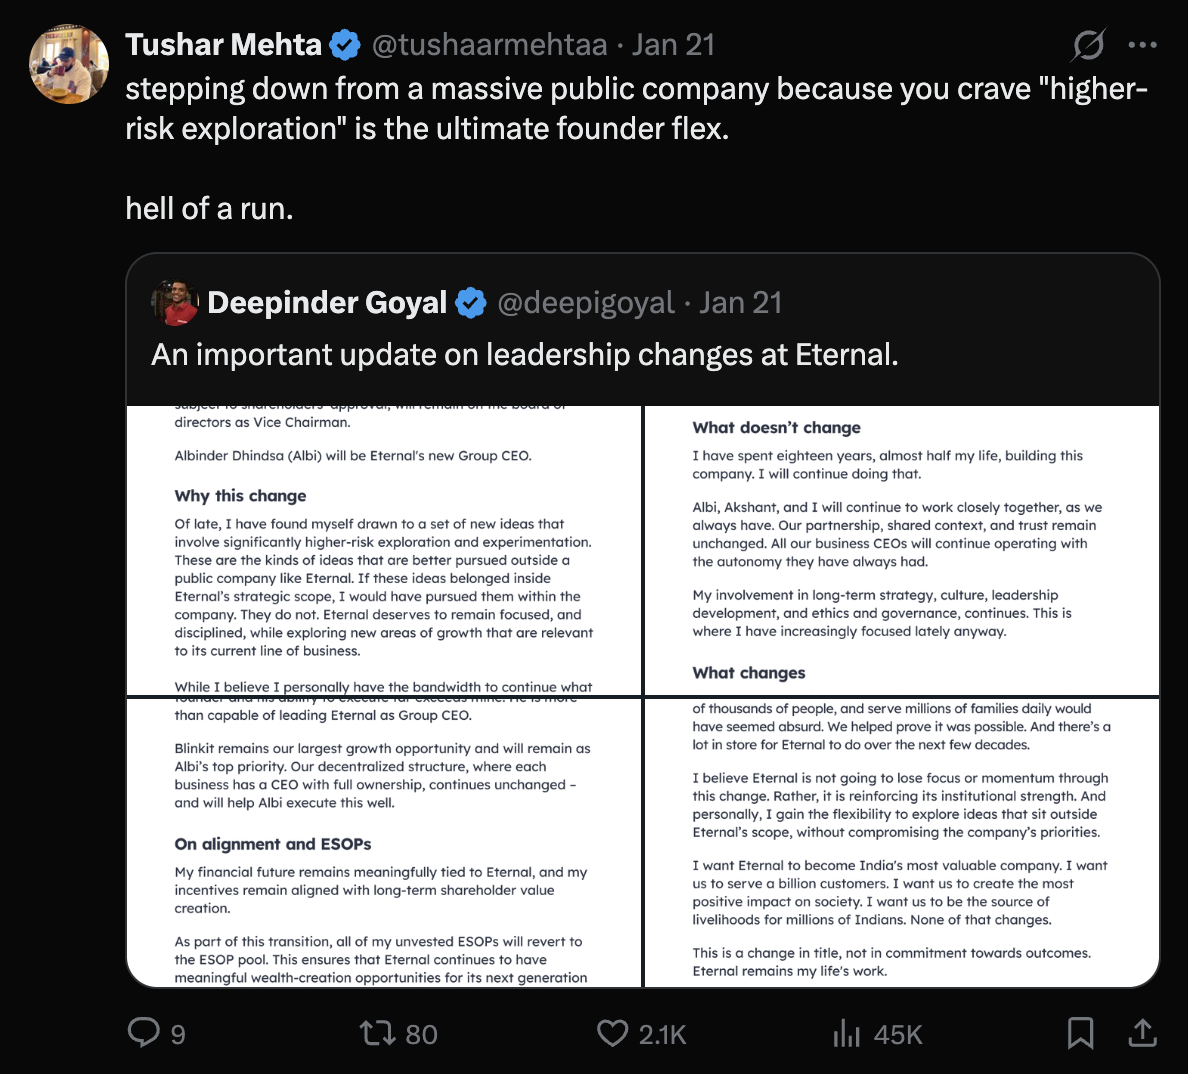1188x1074 pixels.
Task: Click Tushar Mehta's verified badge
Action: point(345,45)
